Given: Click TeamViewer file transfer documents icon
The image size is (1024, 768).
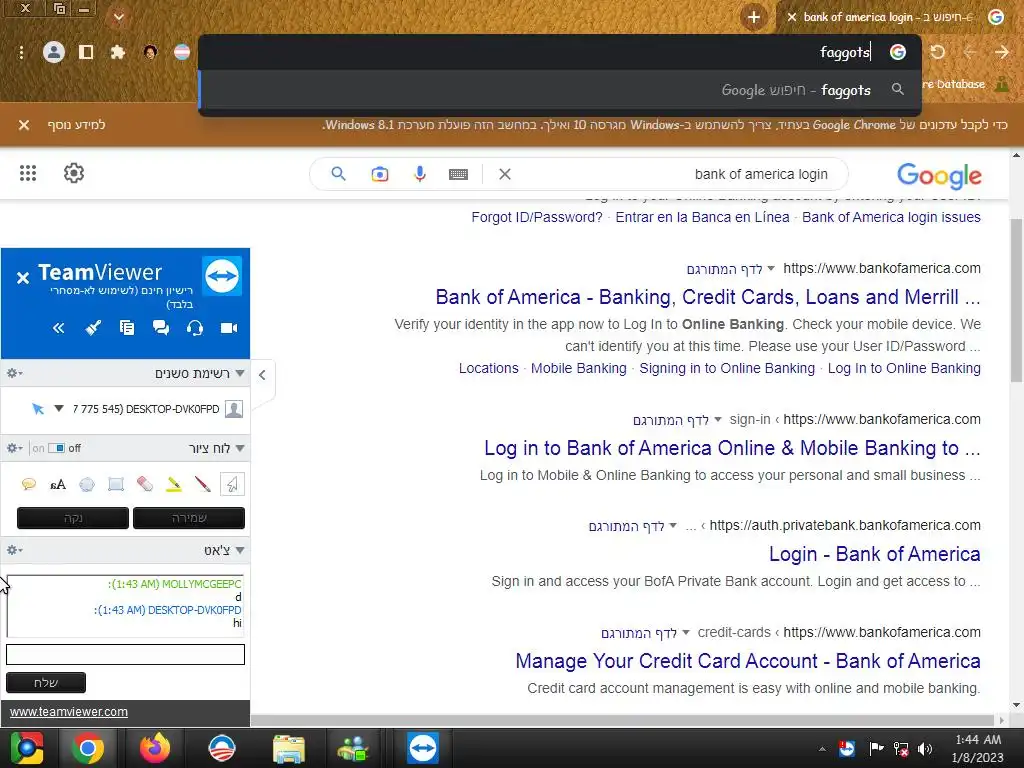Looking at the screenshot, I should (127, 328).
